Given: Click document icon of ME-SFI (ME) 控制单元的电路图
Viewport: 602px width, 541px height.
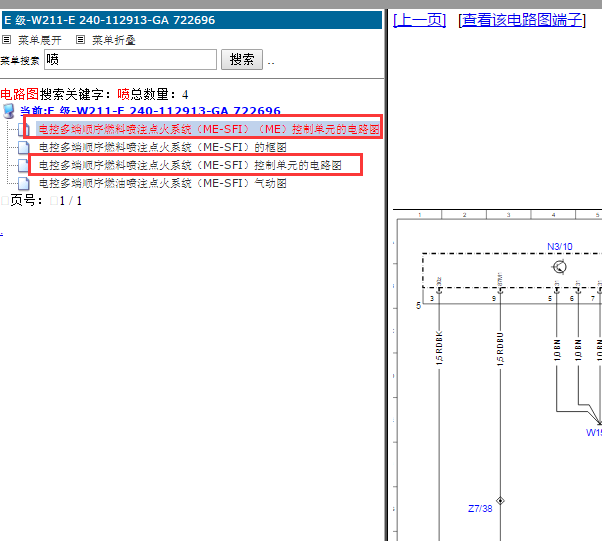Looking at the screenshot, I should [24, 129].
